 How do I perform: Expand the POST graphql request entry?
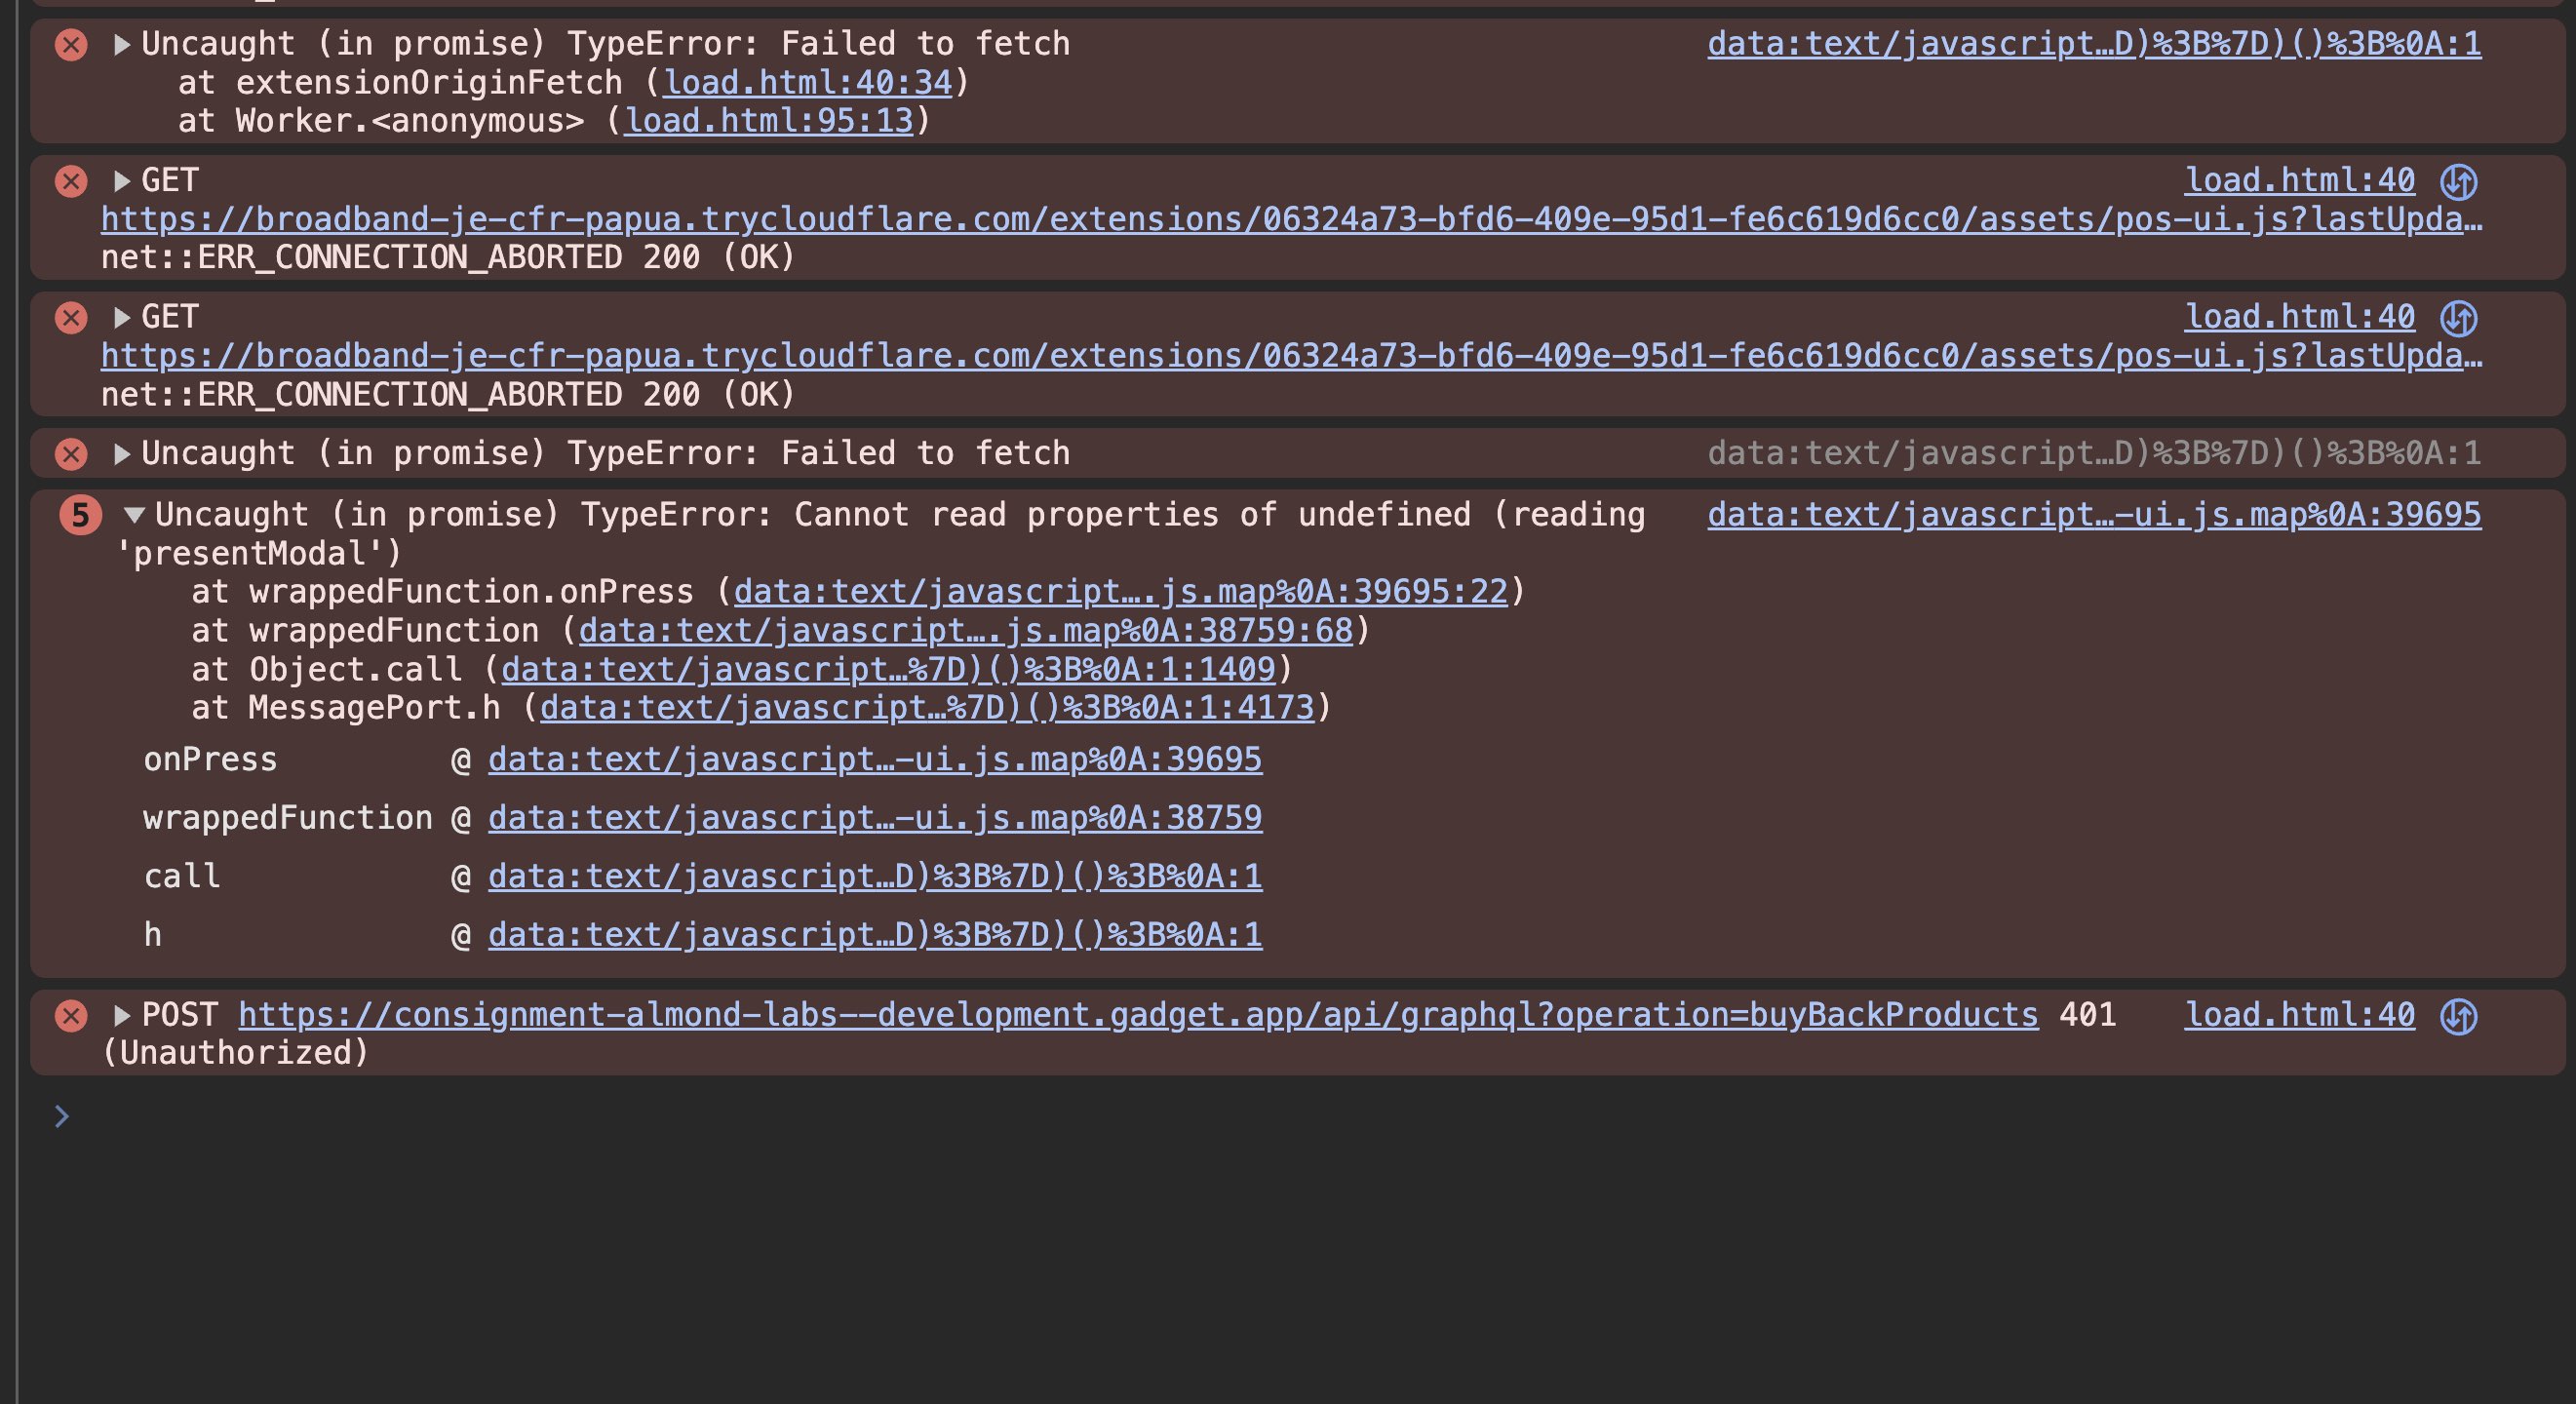click(x=122, y=1015)
